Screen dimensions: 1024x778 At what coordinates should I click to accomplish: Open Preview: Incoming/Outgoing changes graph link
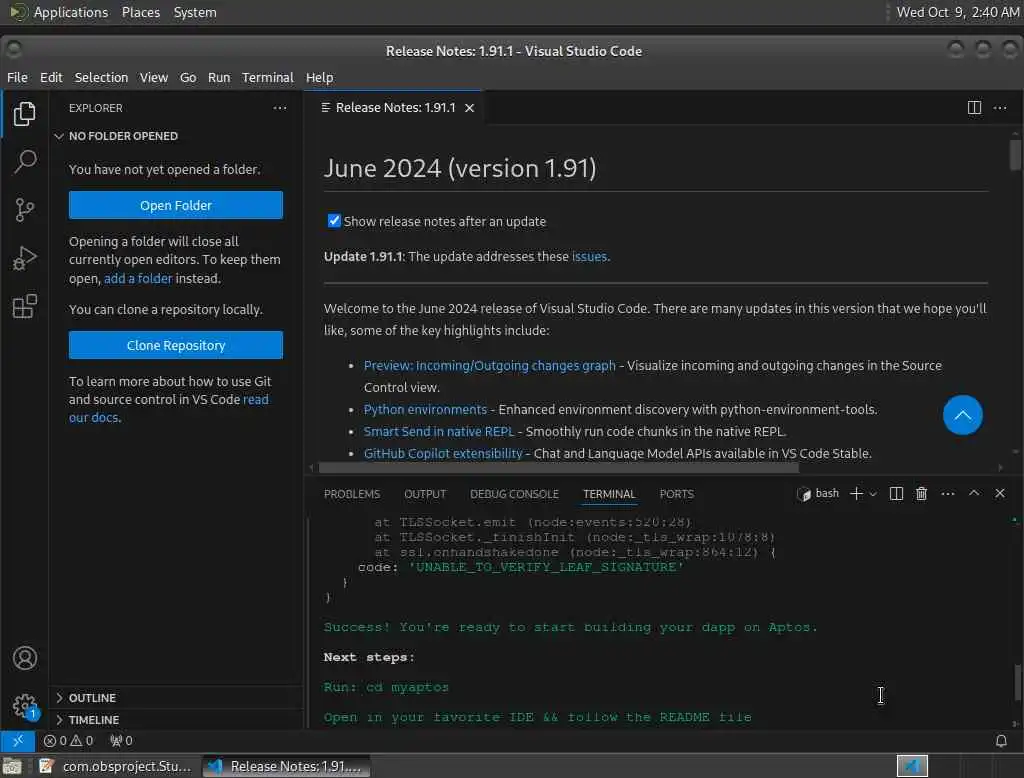489,365
